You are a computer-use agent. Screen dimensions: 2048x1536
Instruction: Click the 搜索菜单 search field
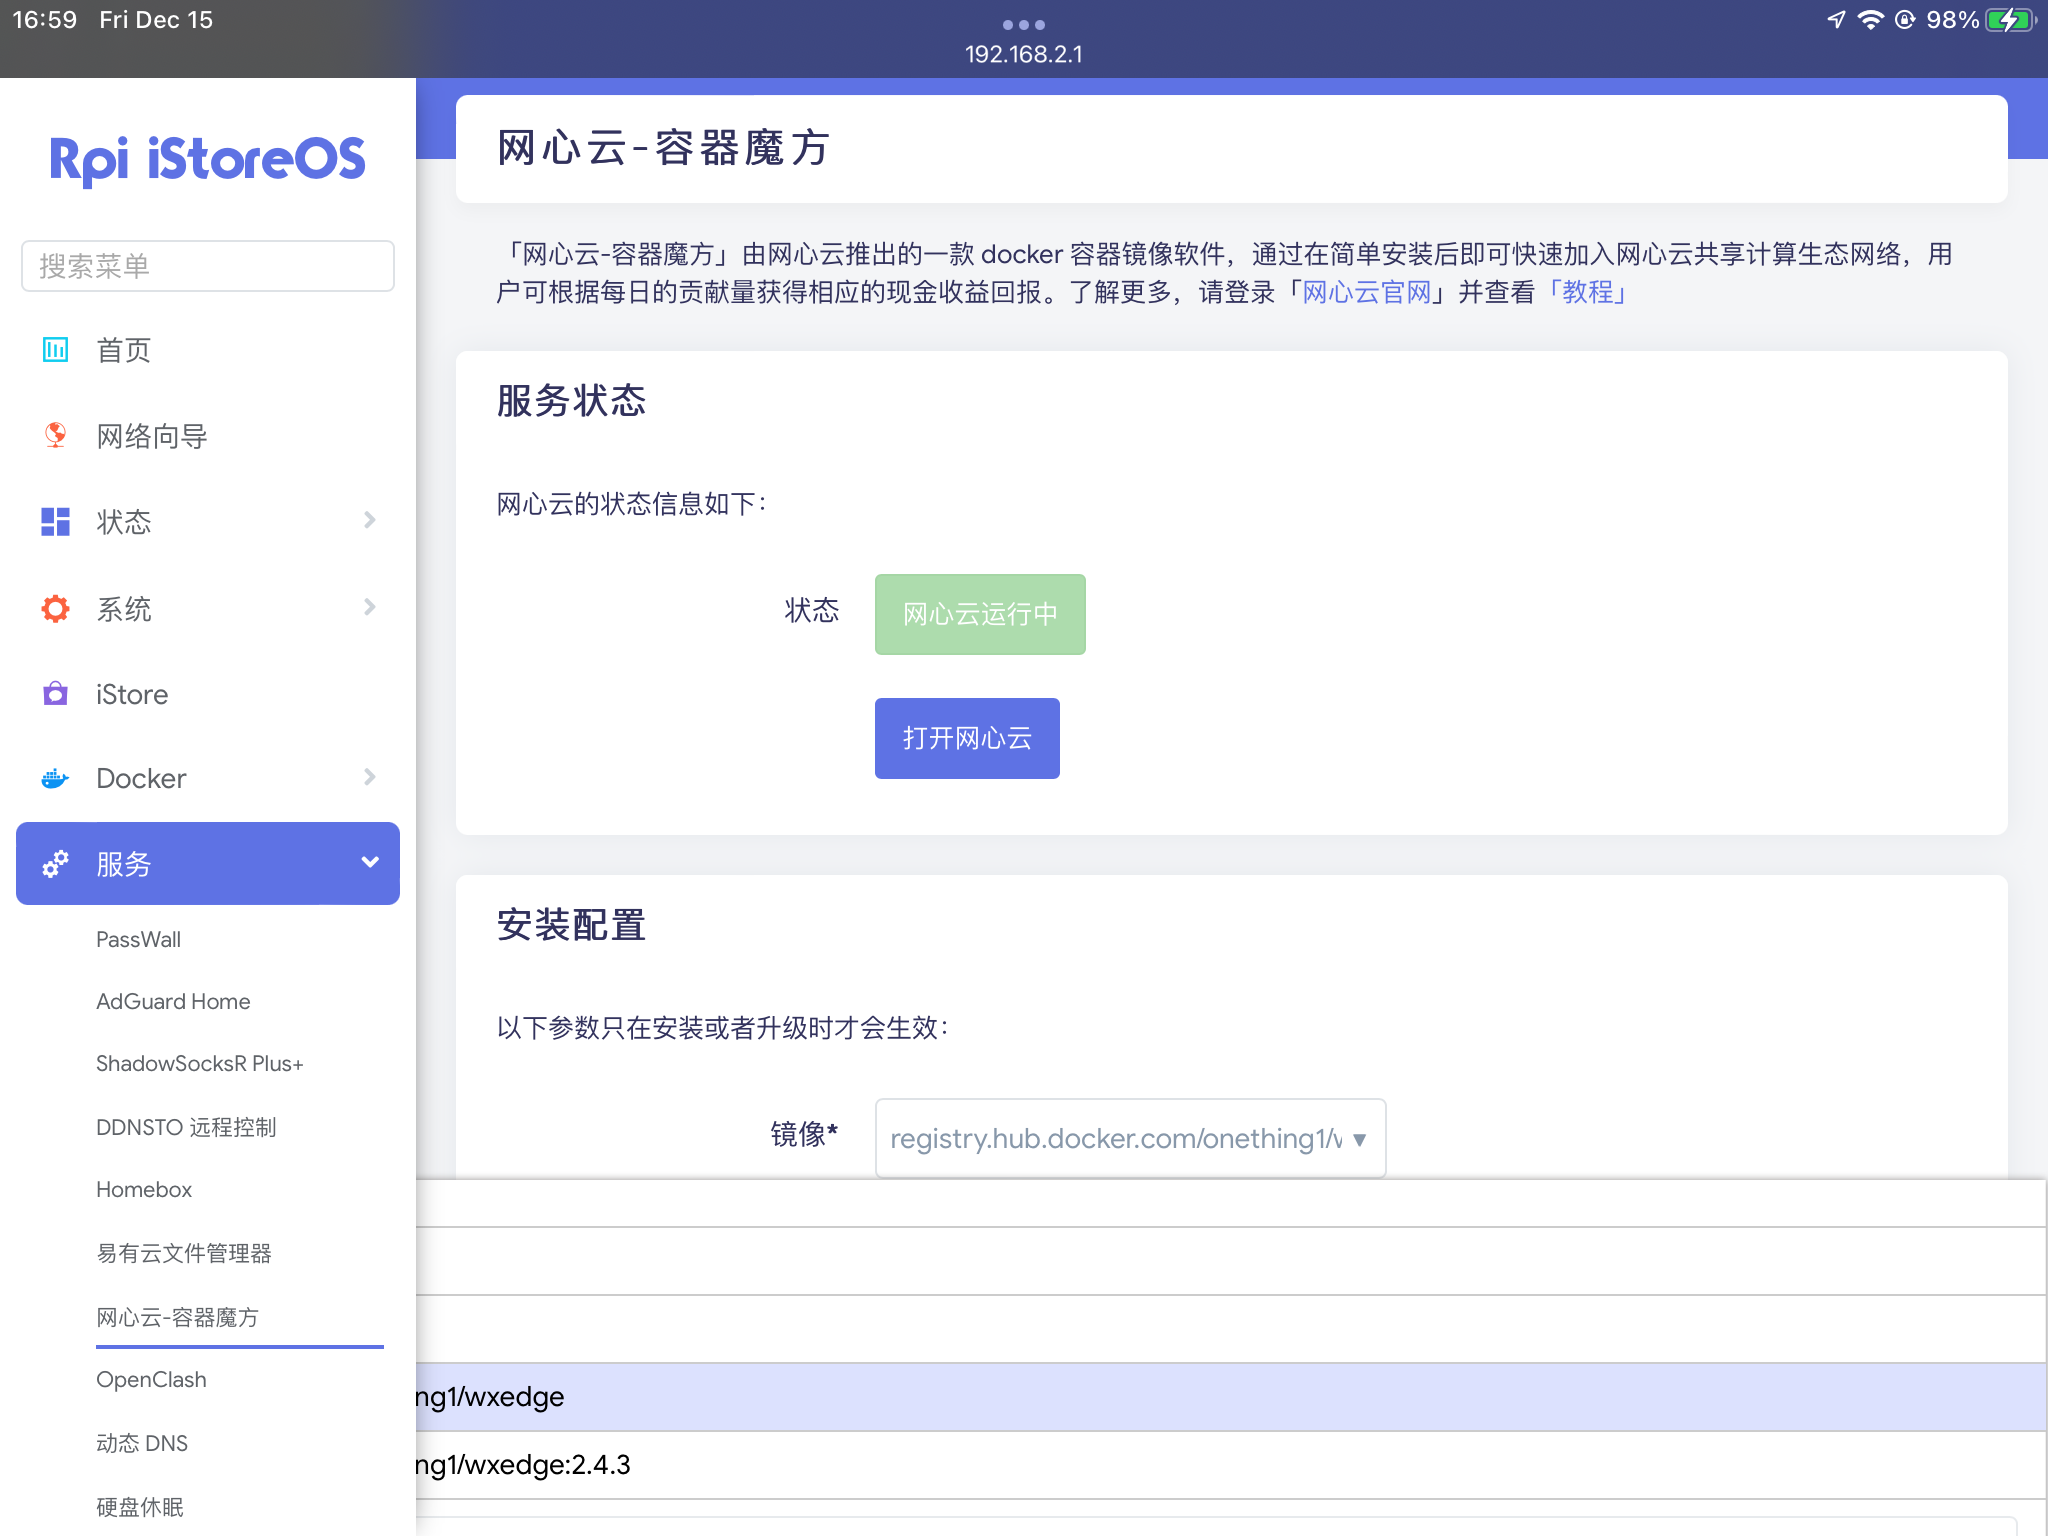[x=208, y=266]
